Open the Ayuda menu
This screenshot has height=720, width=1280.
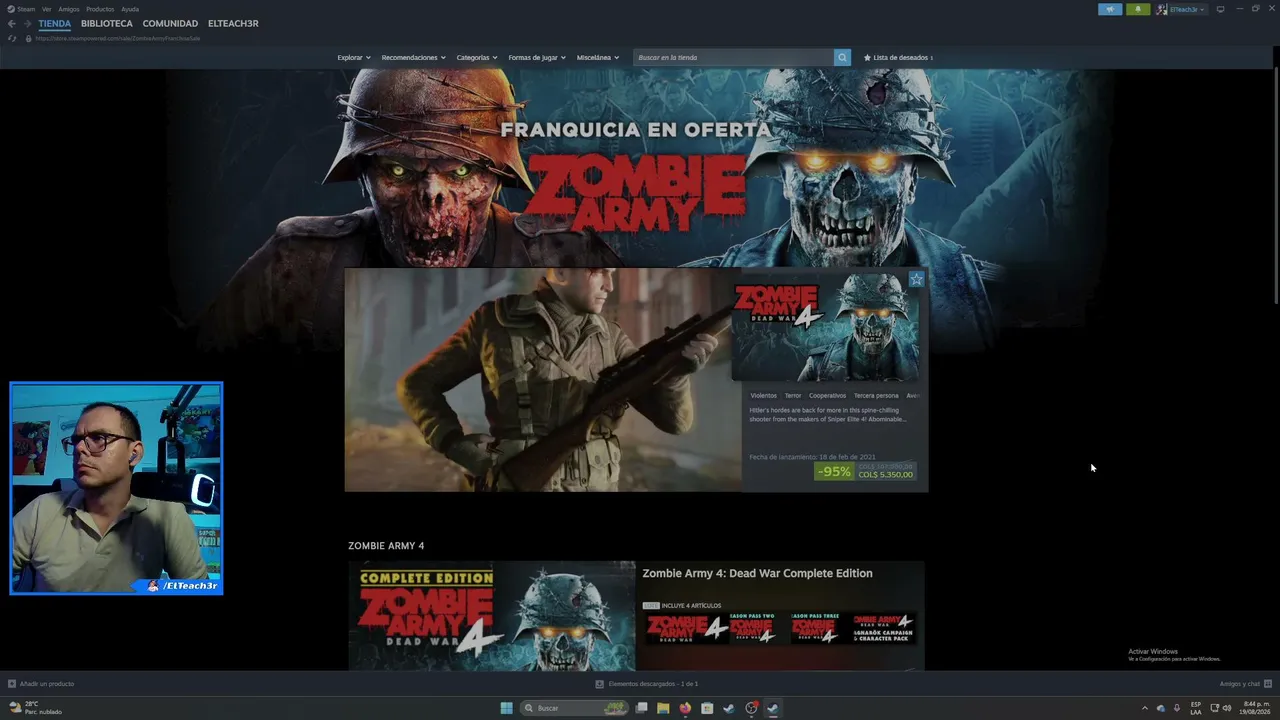[x=130, y=9]
